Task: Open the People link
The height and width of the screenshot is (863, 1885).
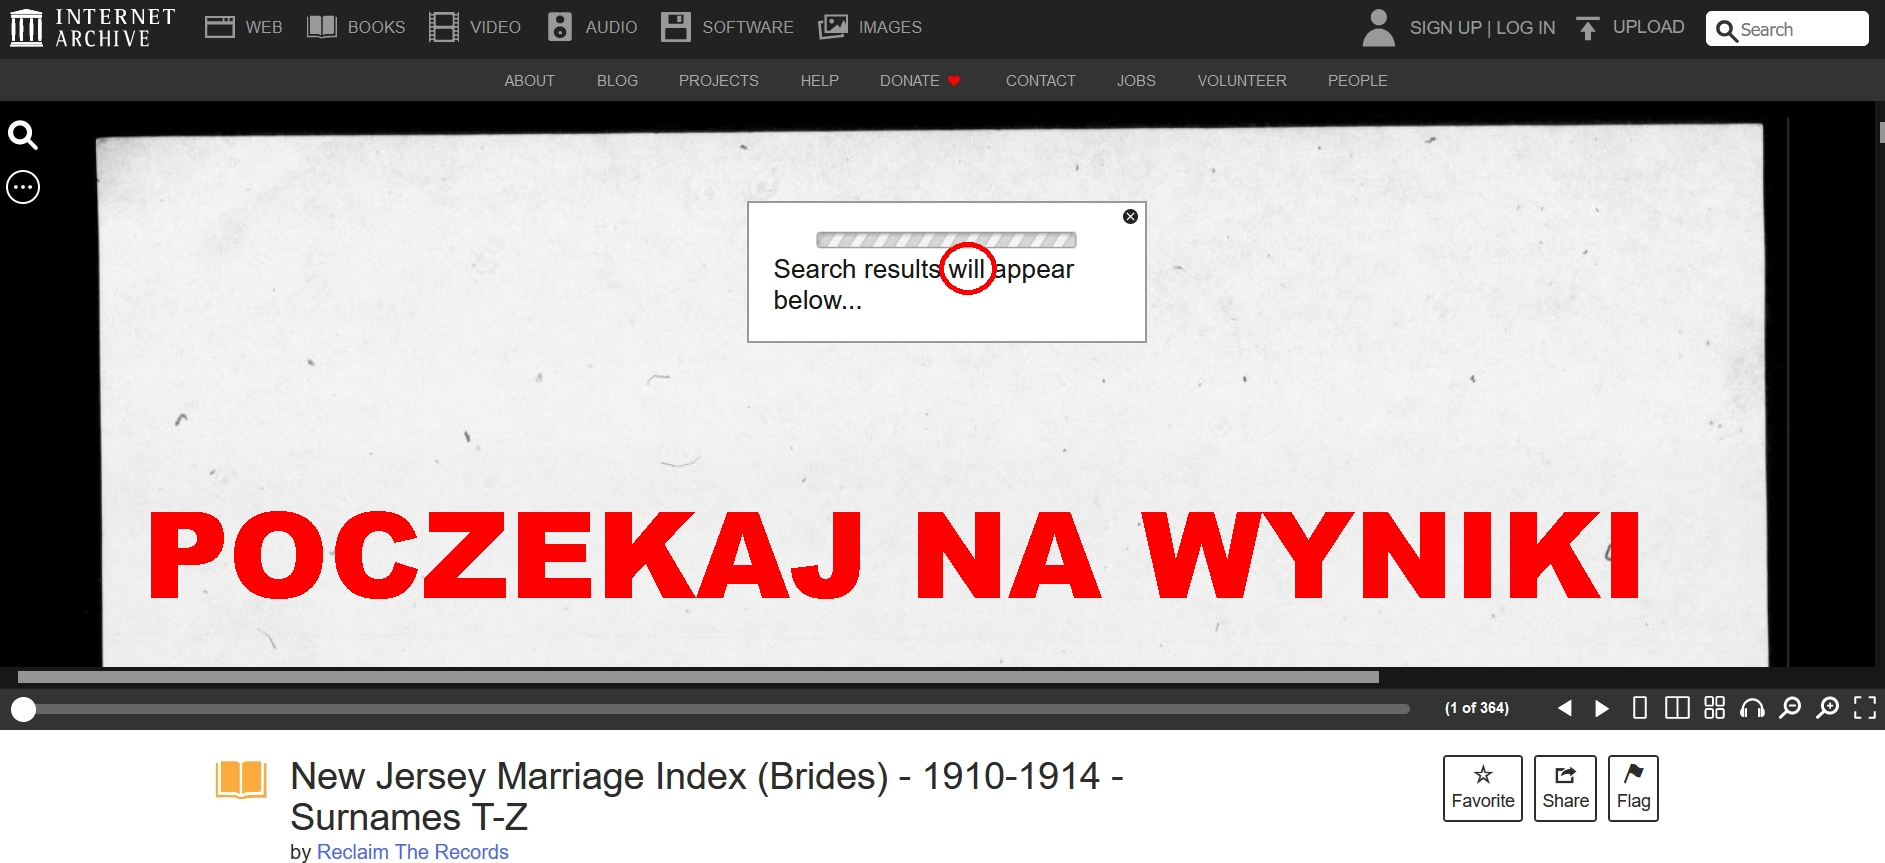Action: point(1357,81)
